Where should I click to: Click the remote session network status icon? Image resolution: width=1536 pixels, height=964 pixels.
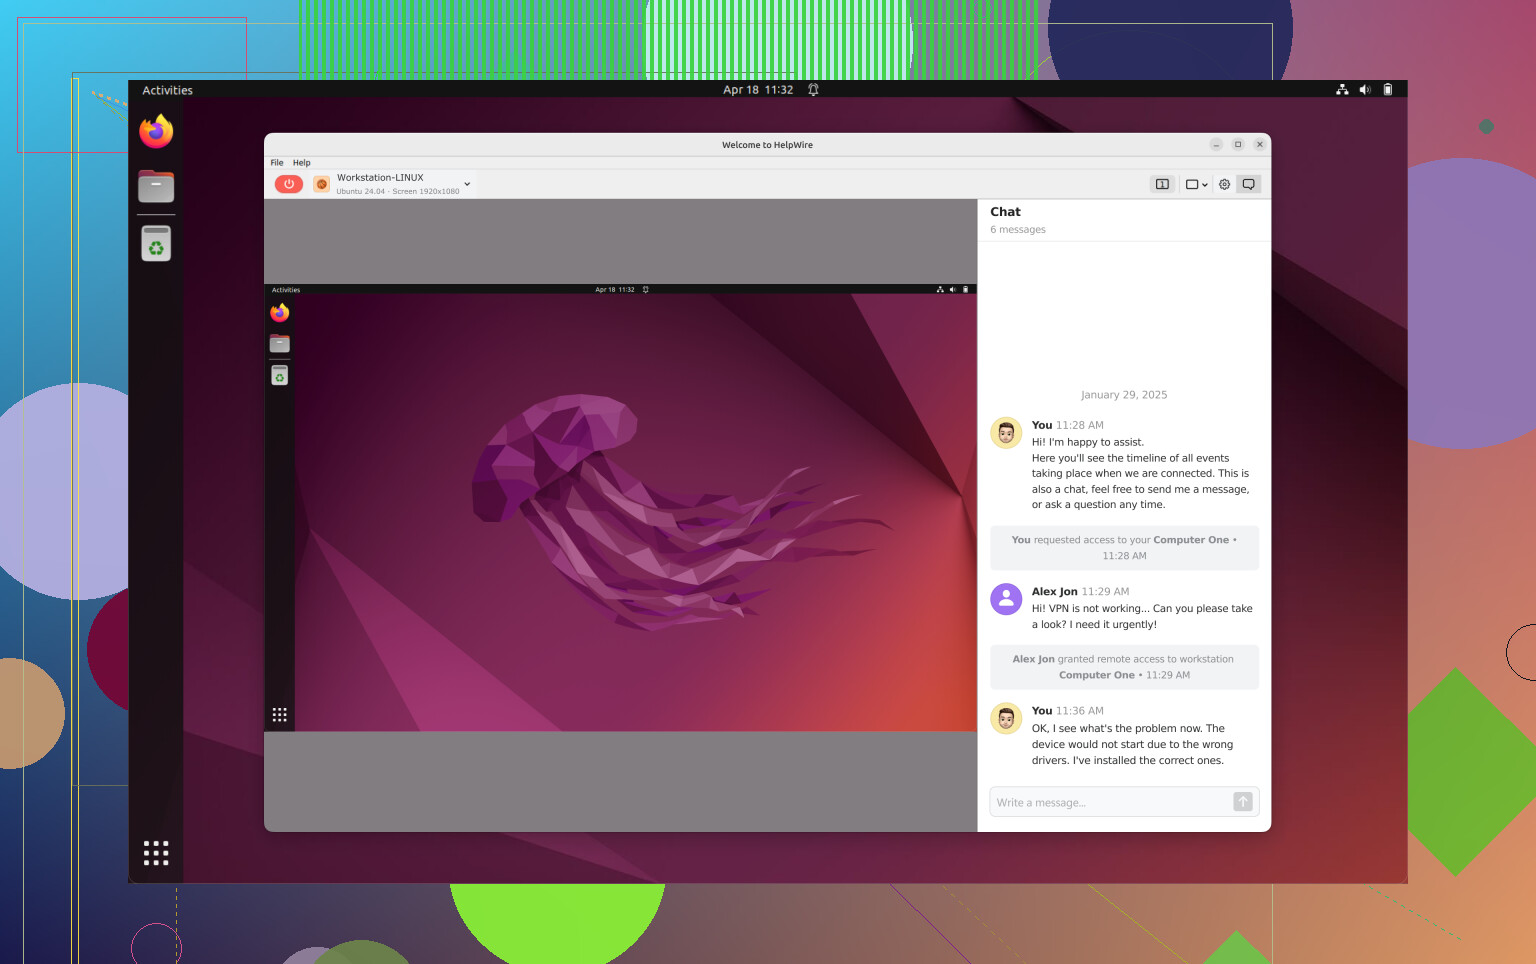click(940, 290)
